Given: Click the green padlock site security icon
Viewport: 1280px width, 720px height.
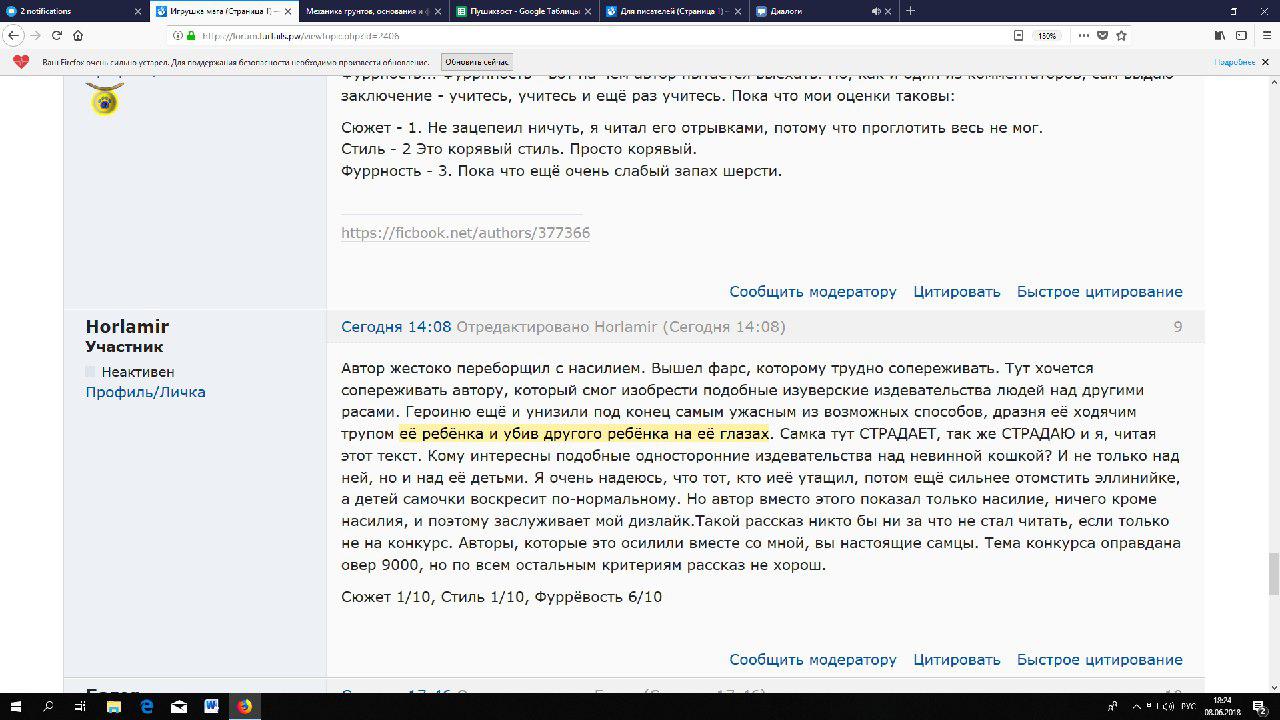Looking at the screenshot, I should pyautogui.click(x=191, y=35).
